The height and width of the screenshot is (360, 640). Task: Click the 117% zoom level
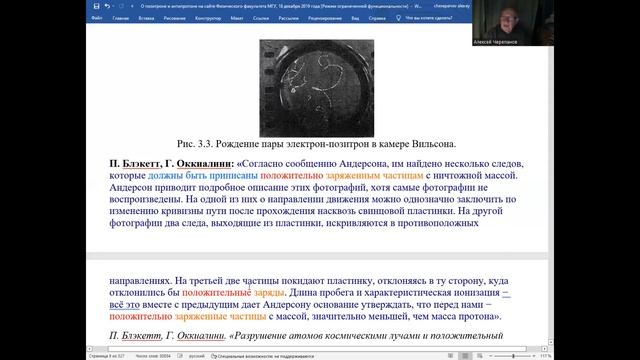(545, 356)
